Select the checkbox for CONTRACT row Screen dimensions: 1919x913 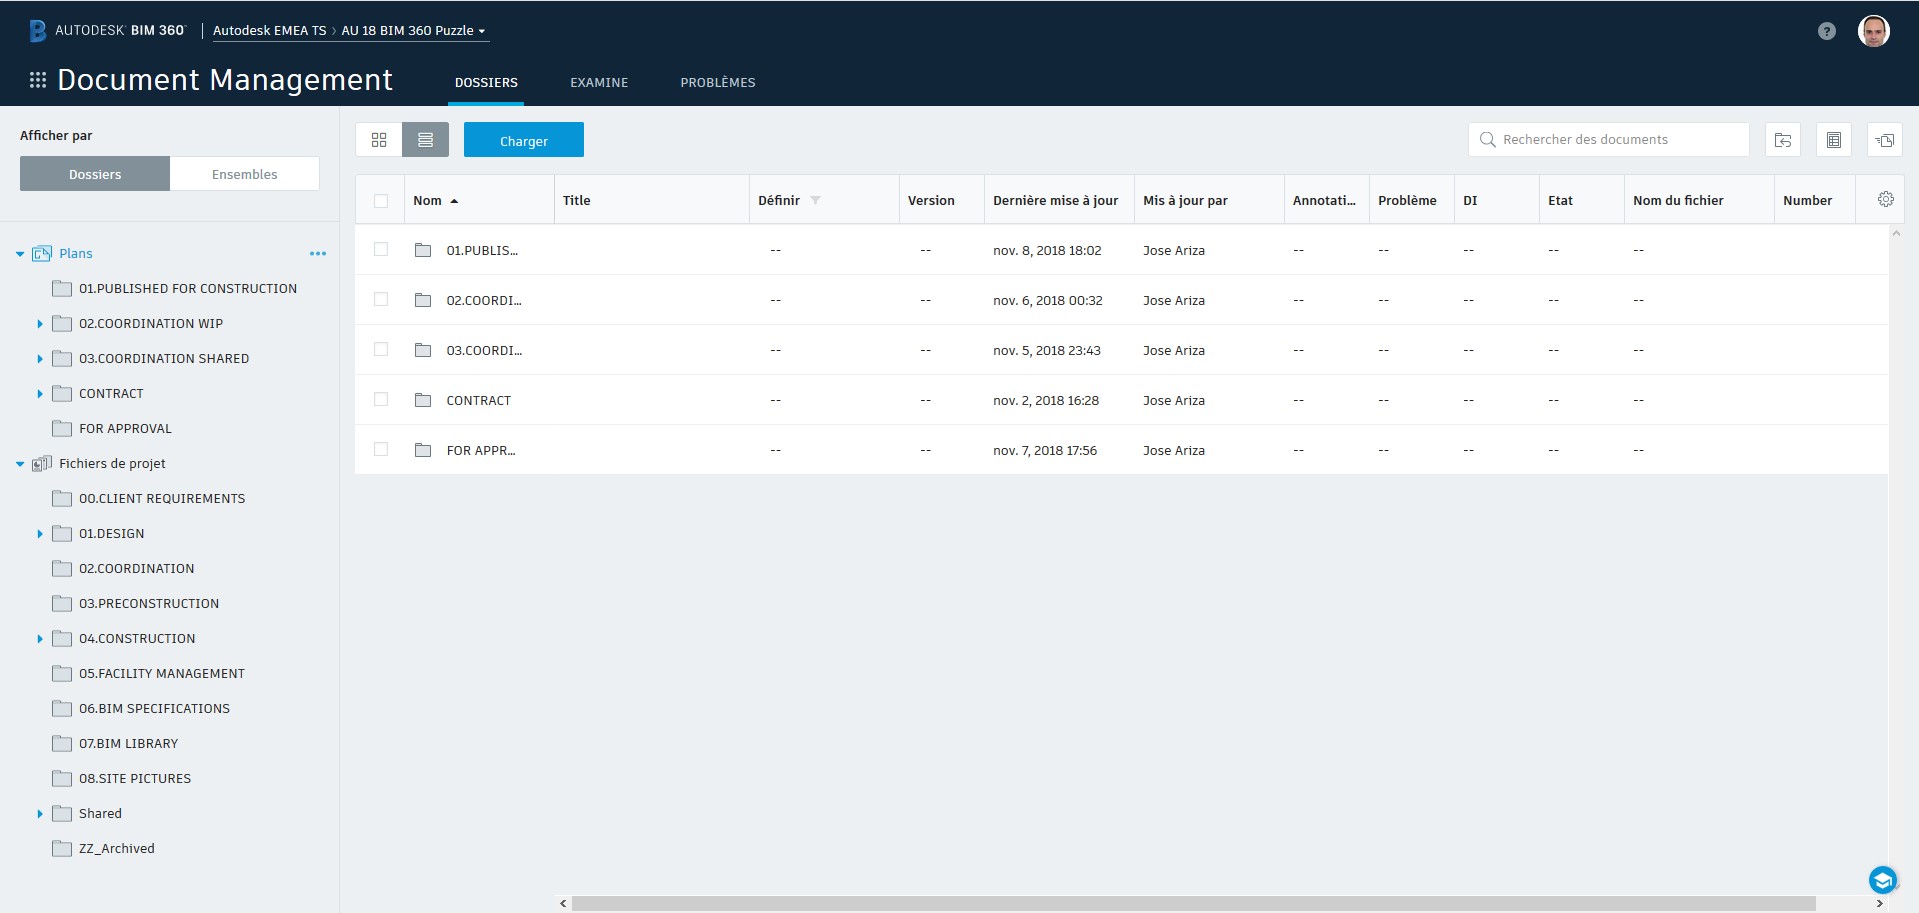381,399
